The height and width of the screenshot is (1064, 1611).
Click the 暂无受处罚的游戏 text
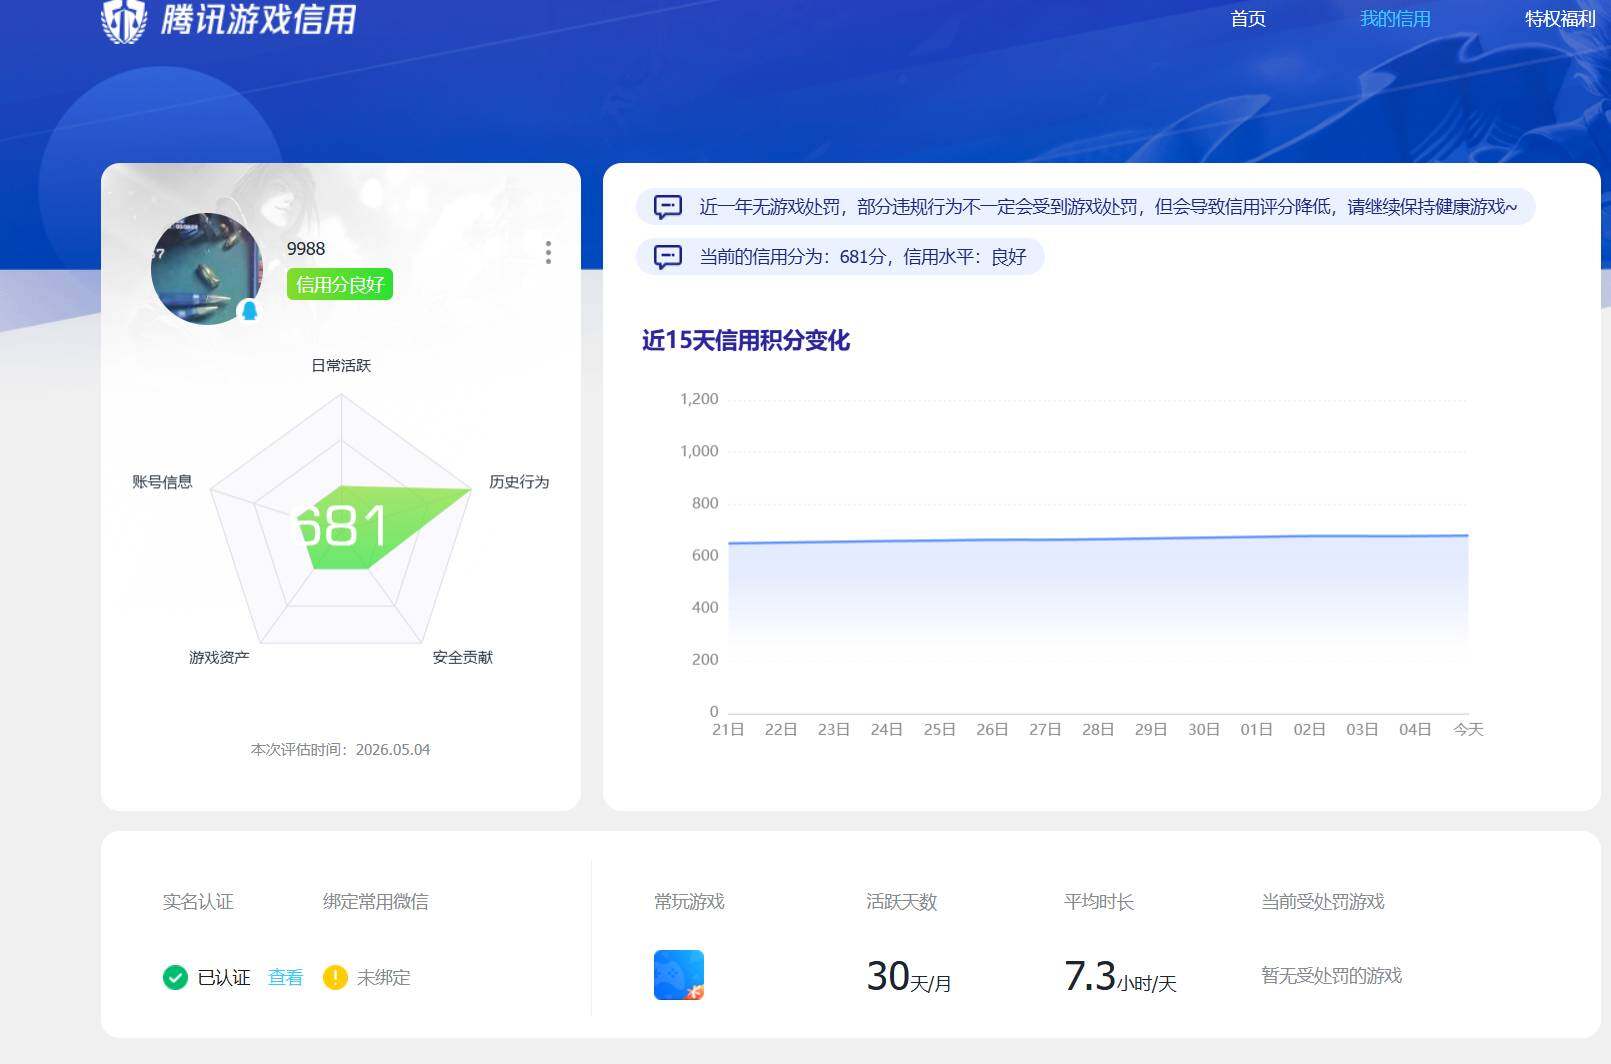pyautogui.click(x=1332, y=975)
